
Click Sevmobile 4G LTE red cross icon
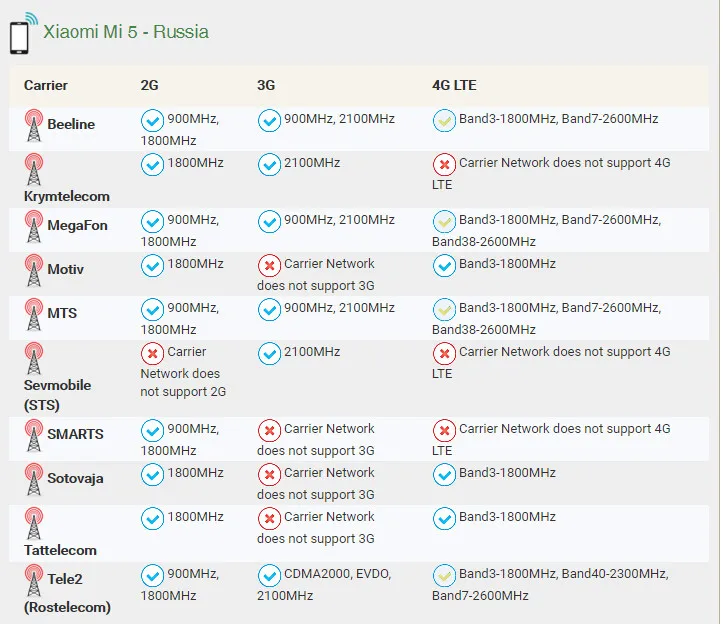point(444,354)
